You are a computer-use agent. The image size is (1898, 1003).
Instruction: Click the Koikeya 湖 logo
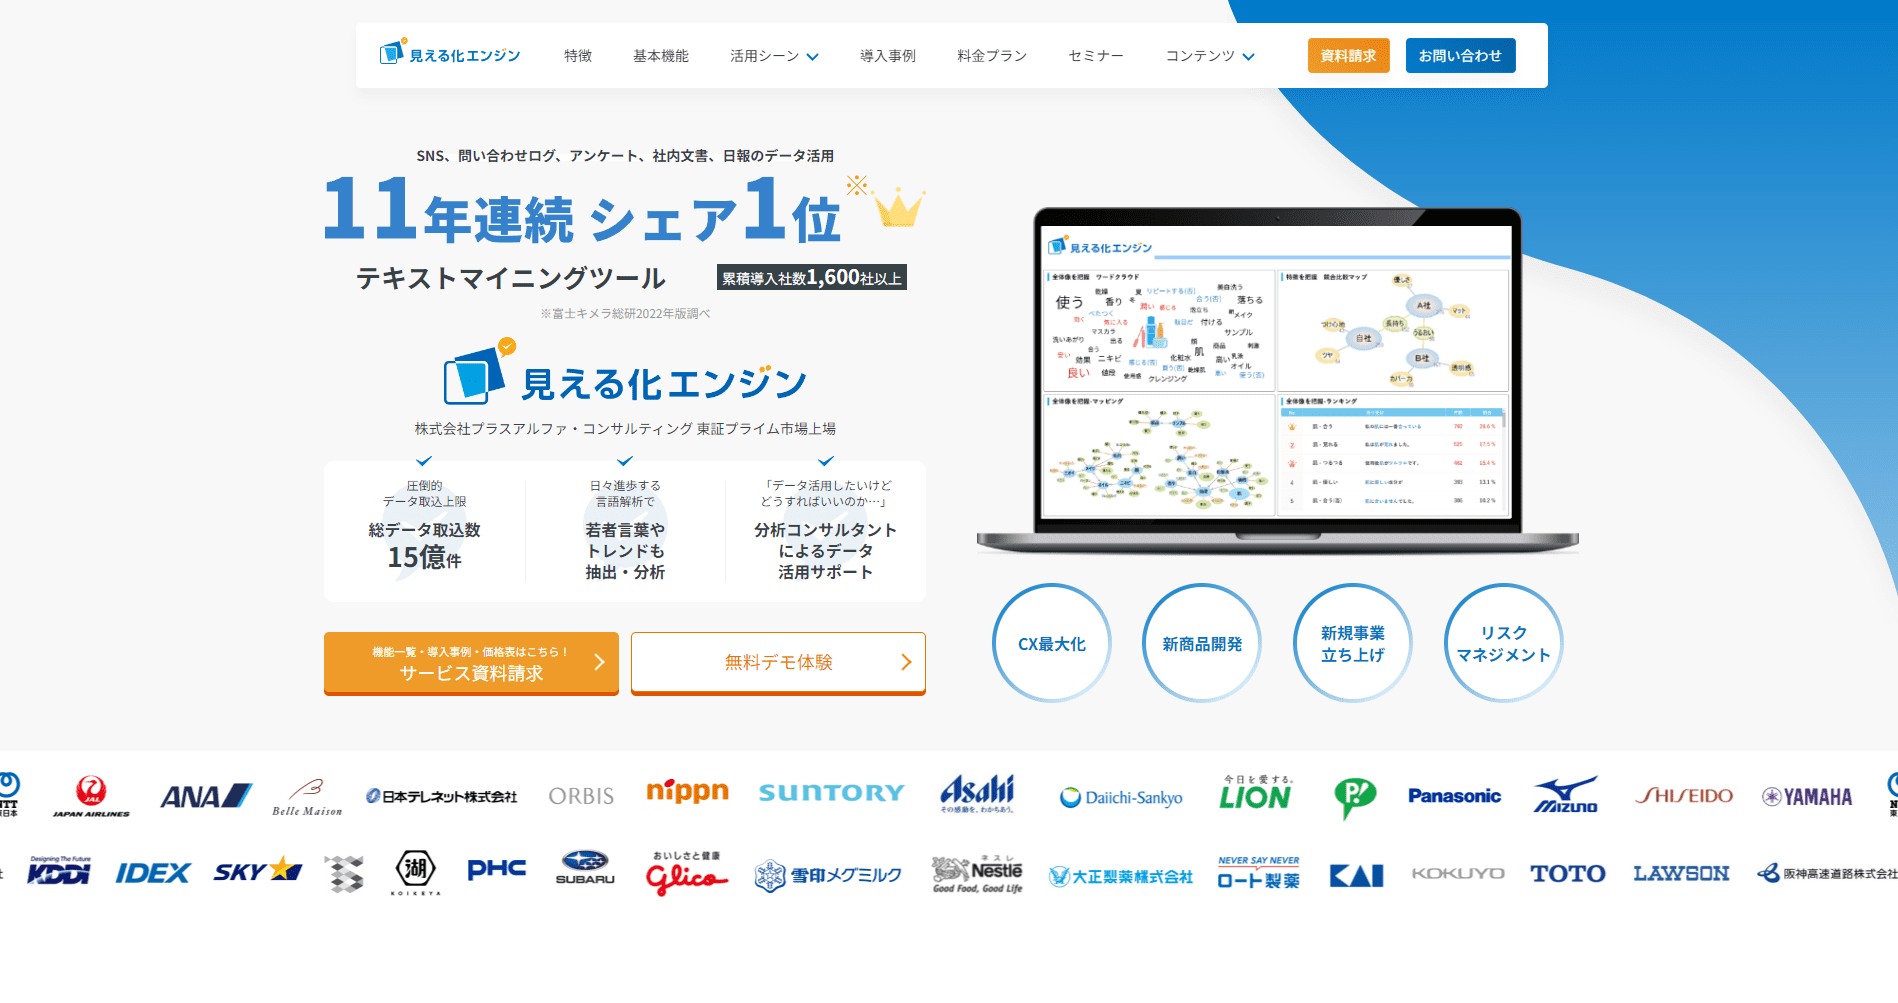(415, 872)
